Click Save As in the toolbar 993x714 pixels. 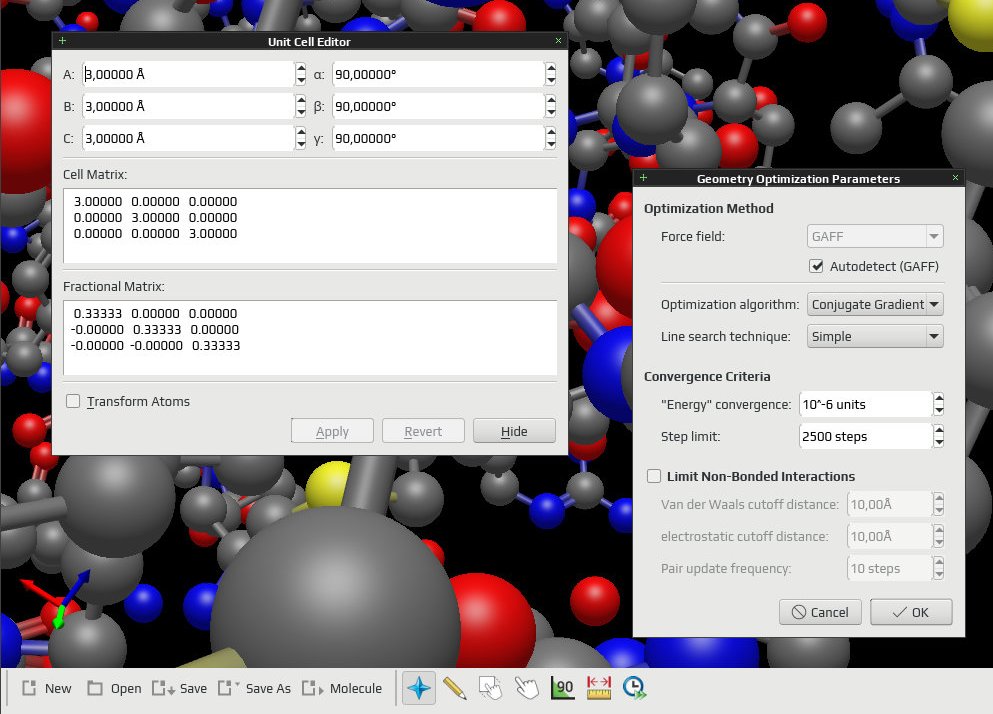254,688
